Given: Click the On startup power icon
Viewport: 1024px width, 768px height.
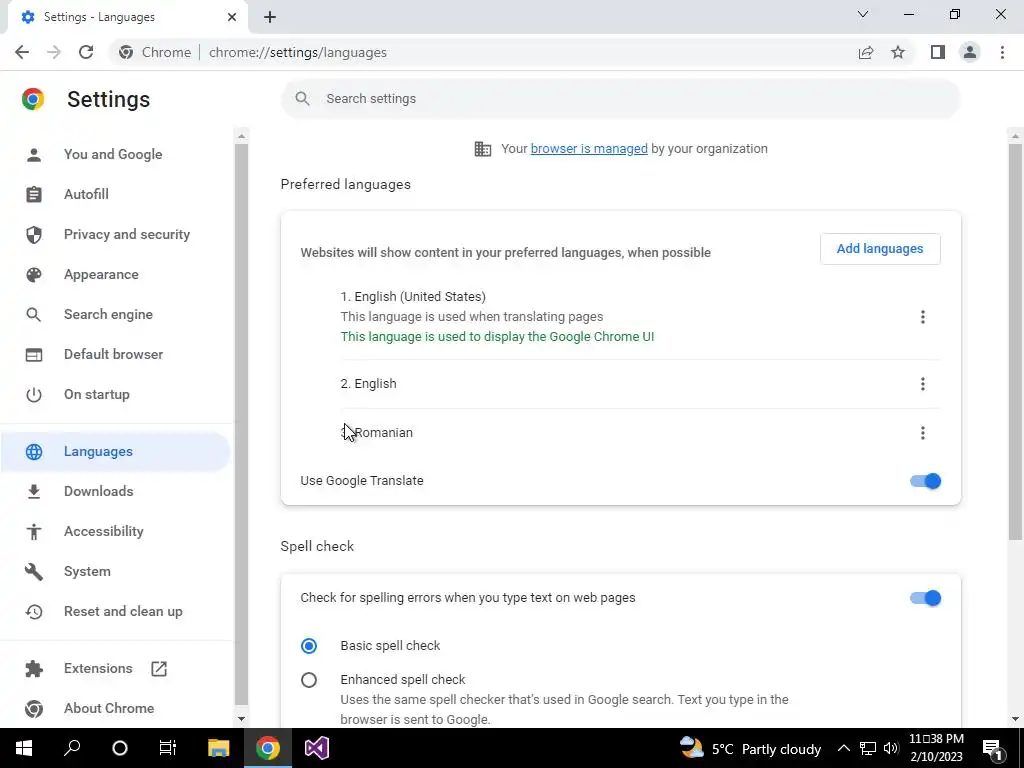Looking at the screenshot, I should [x=33, y=394].
